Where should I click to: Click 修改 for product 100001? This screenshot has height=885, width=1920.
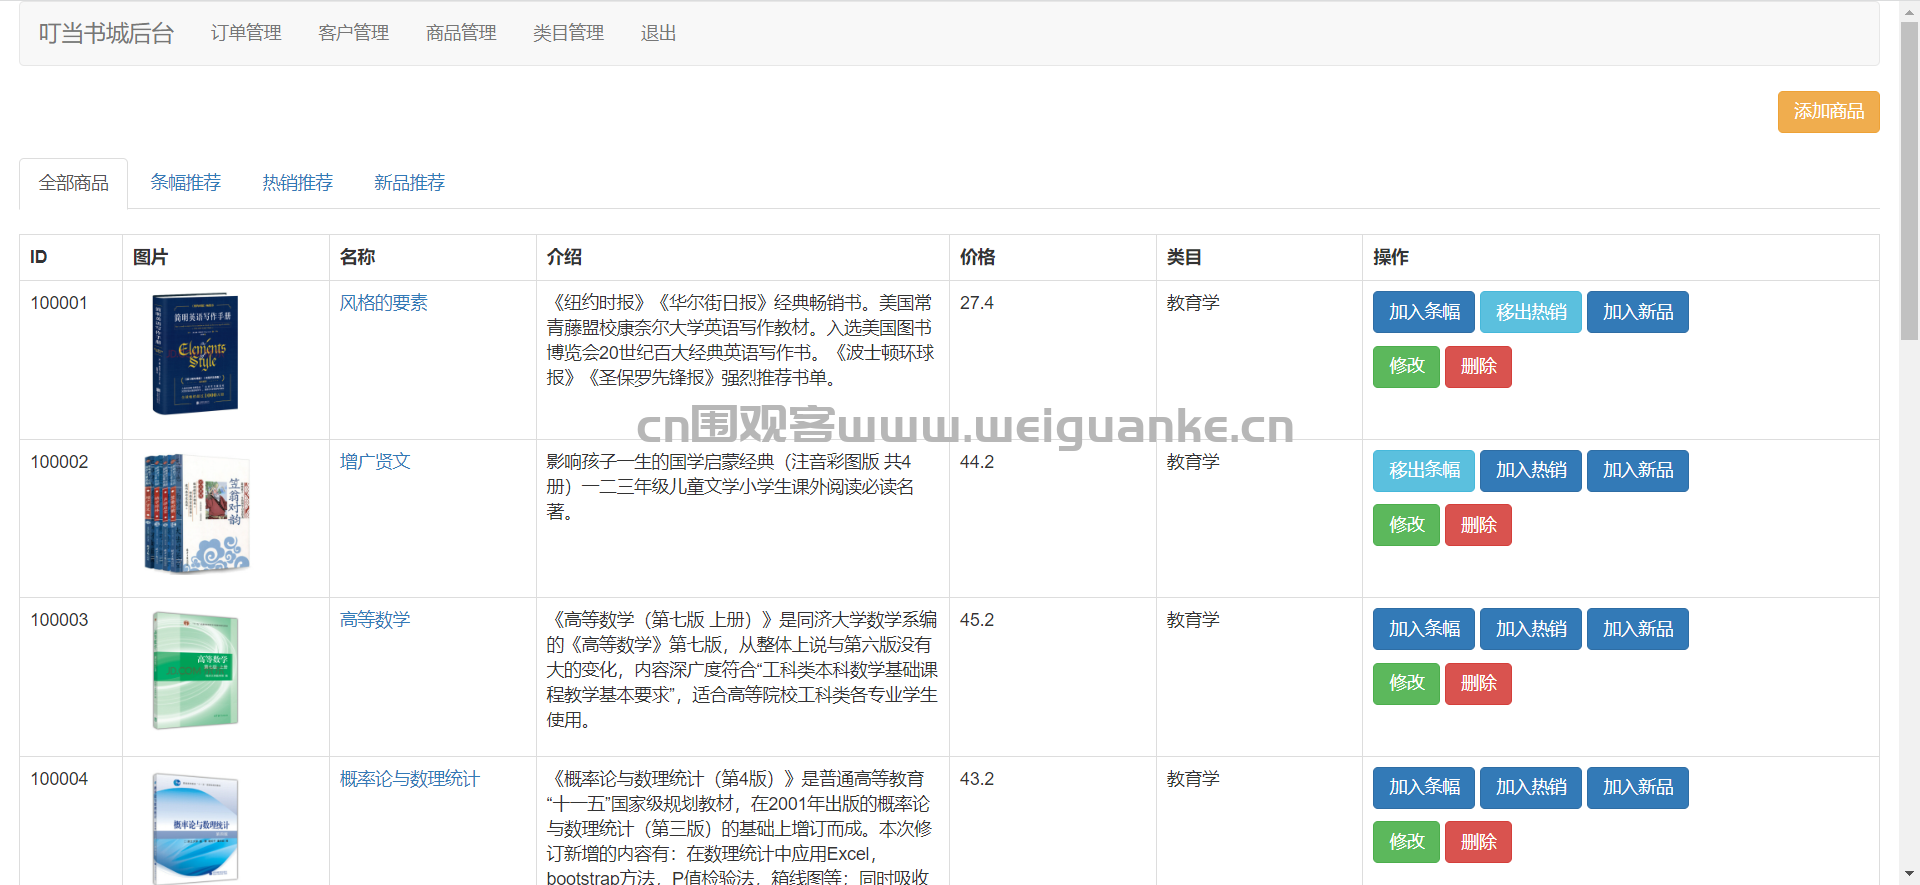pyautogui.click(x=1406, y=366)
